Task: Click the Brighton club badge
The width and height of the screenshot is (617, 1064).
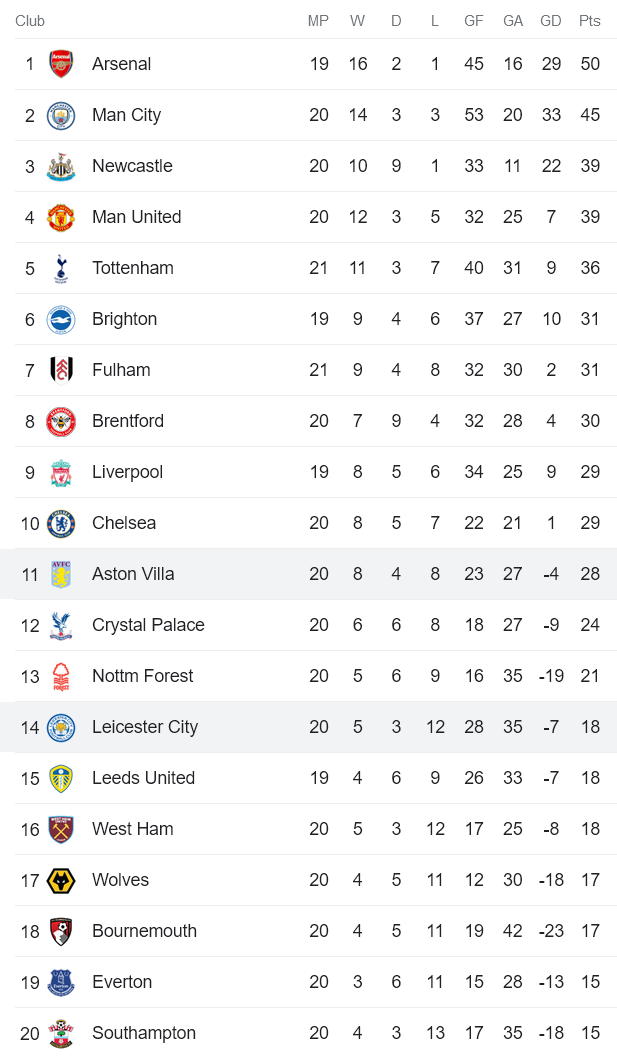Action: (x=61, y=319)
